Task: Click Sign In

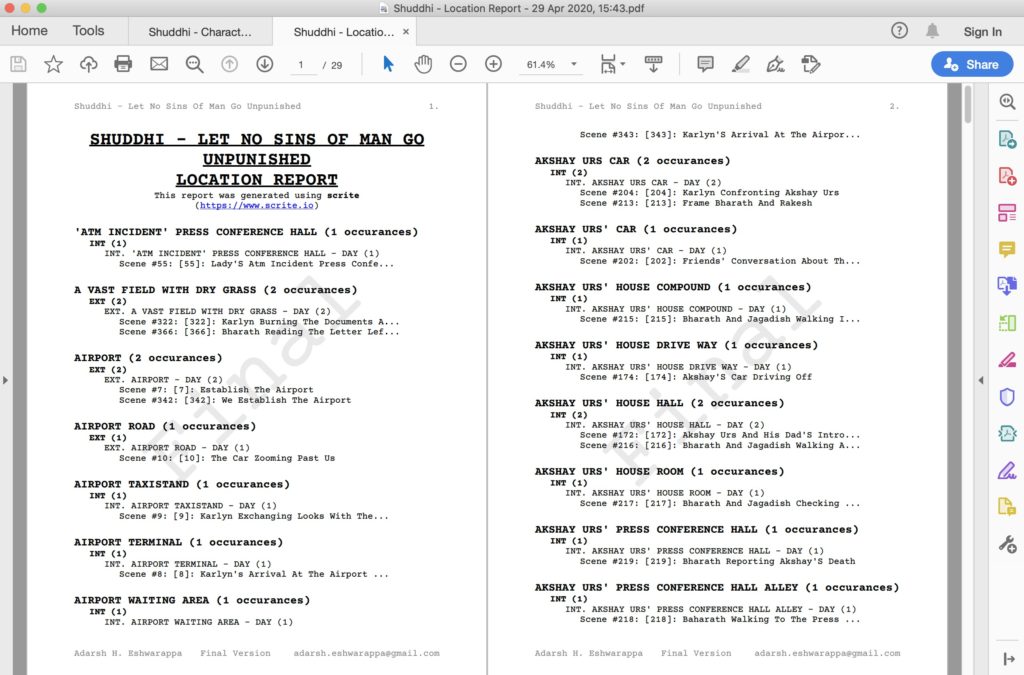Action: point(982,31)
